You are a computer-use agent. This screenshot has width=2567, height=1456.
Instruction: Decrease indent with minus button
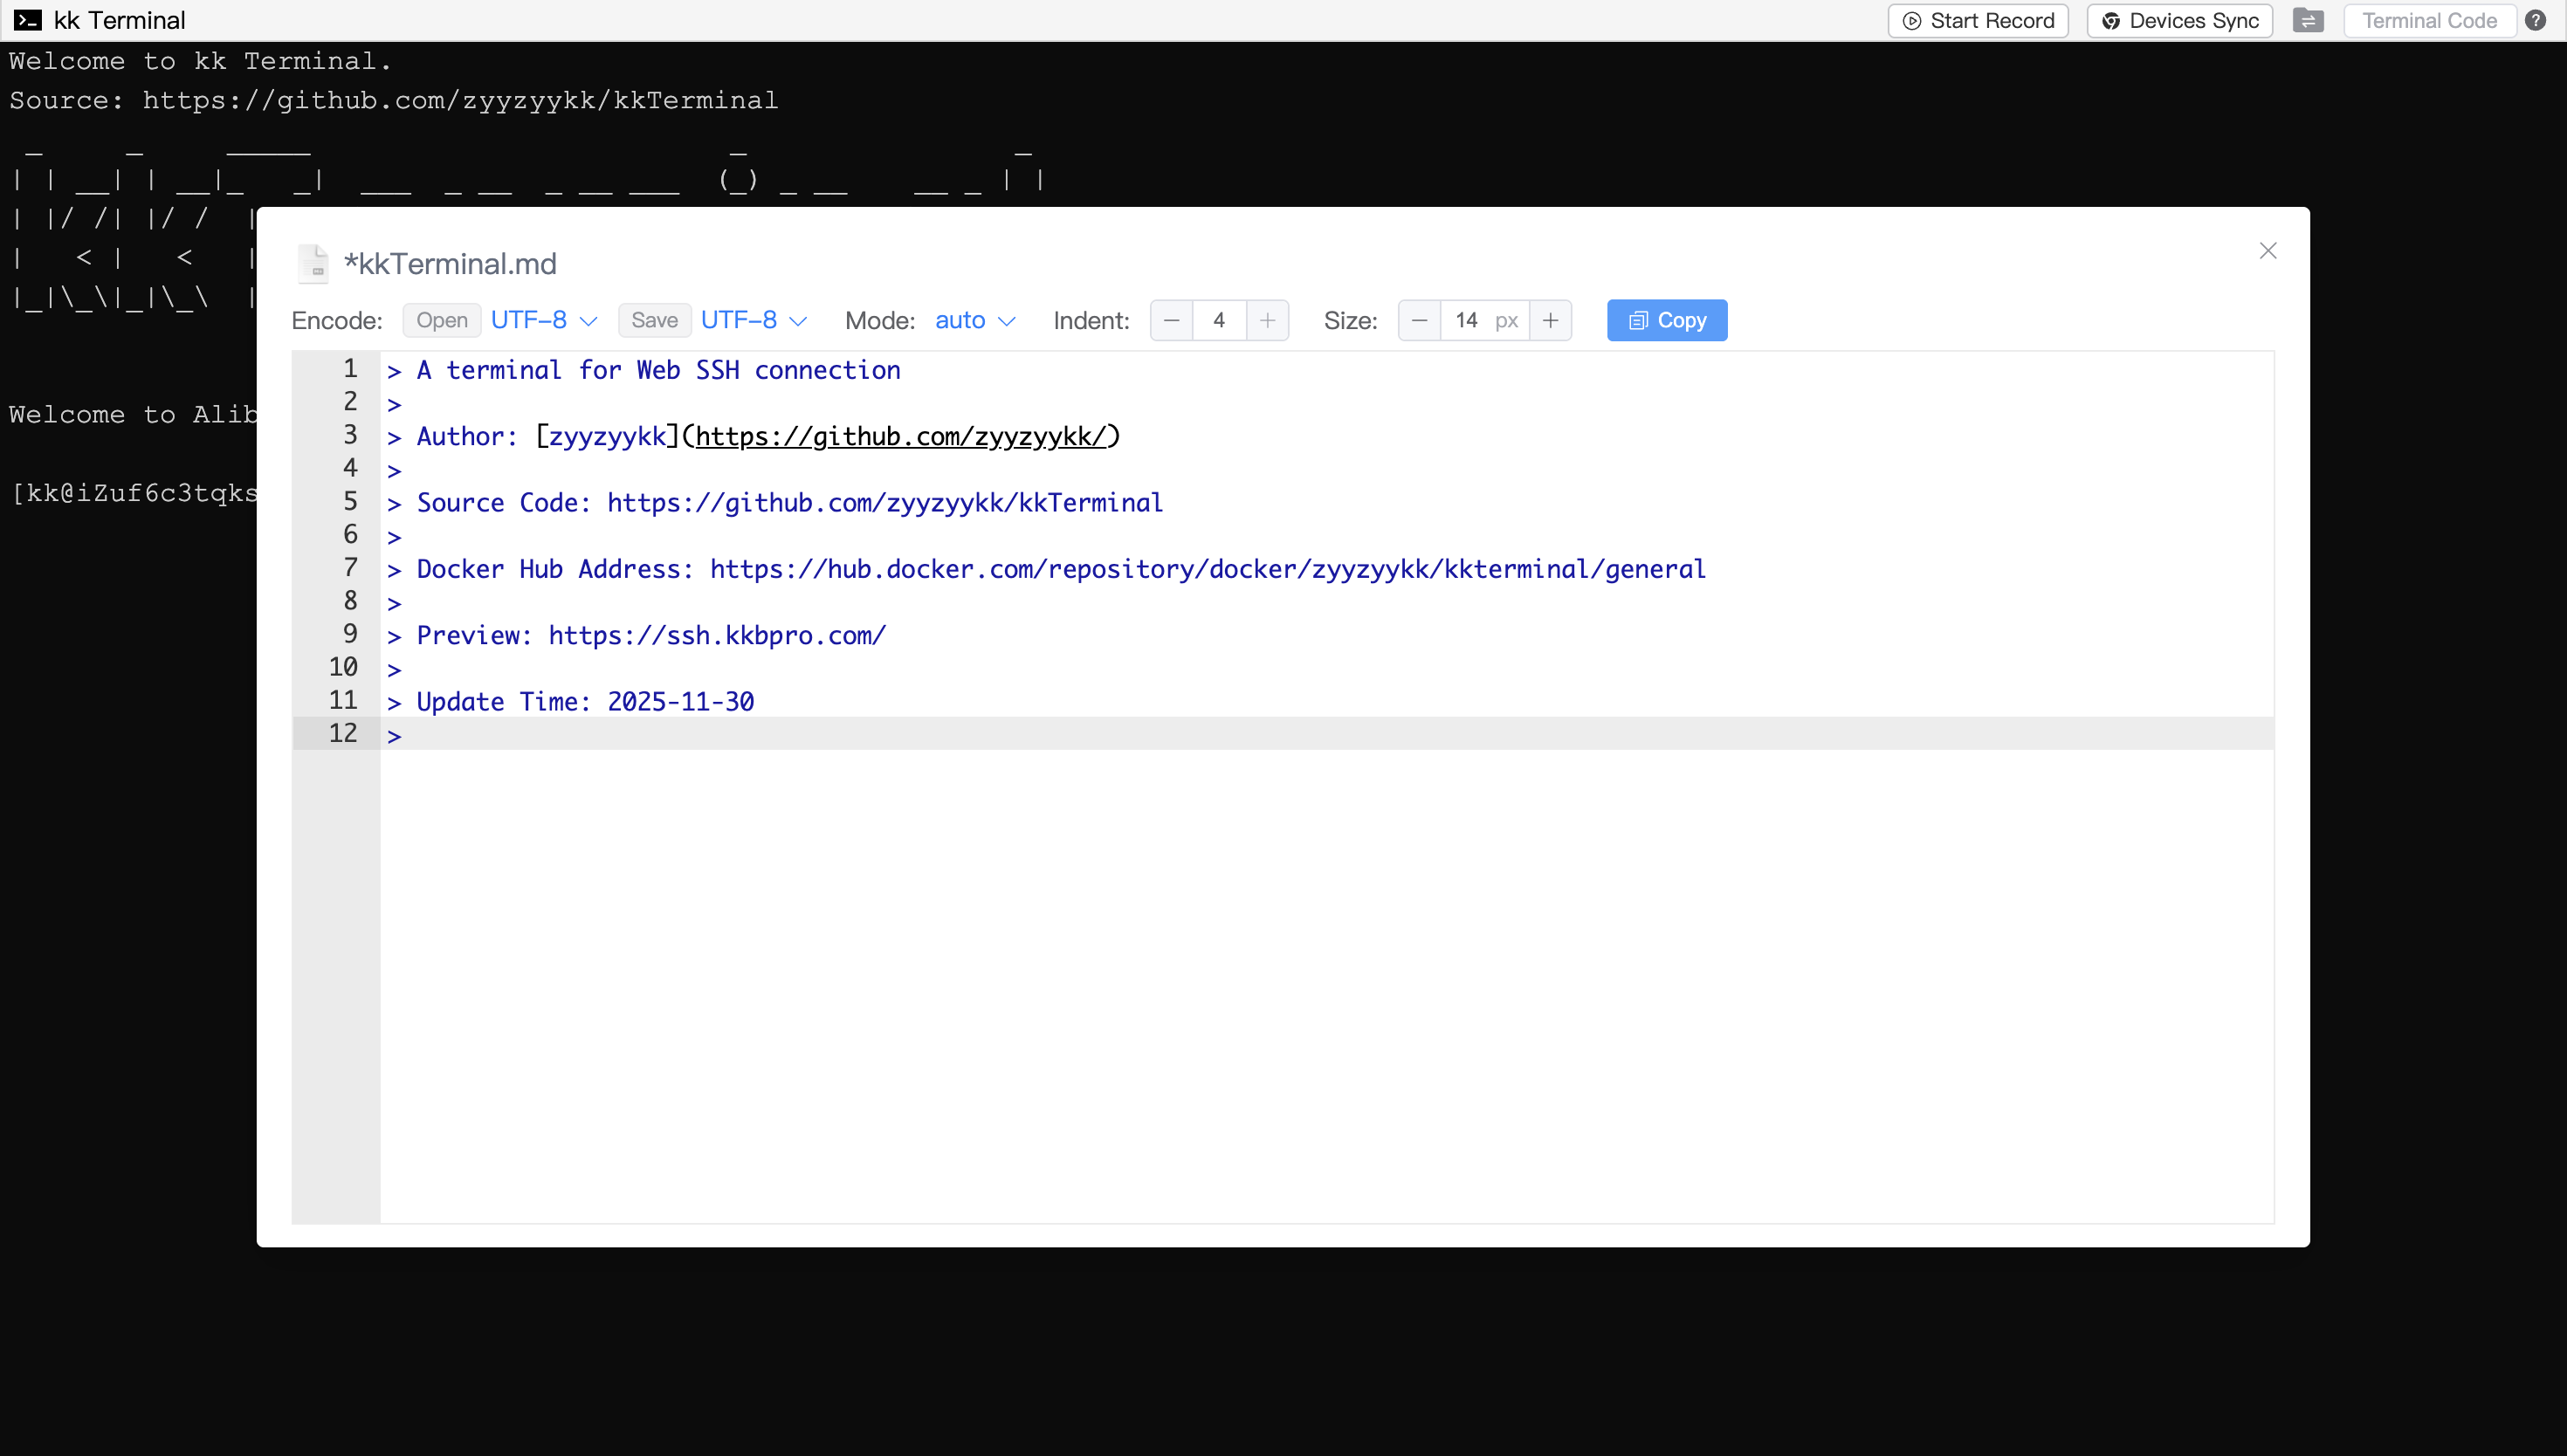coord(1171,320)
